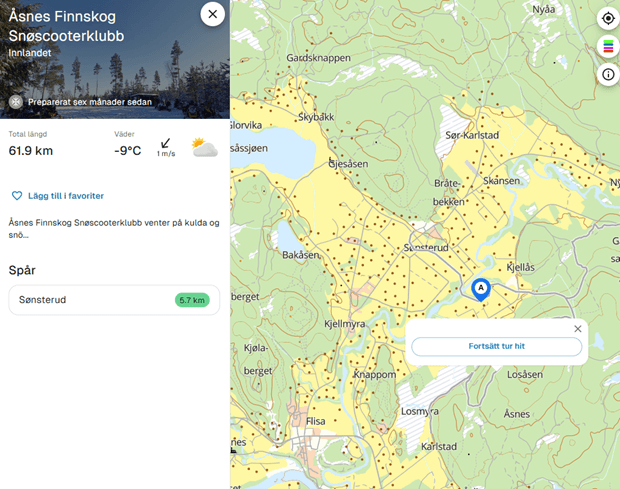Screen dimensions: 620x489
Task: Click the green 5.7 km badge
Action: click(191, 300)
